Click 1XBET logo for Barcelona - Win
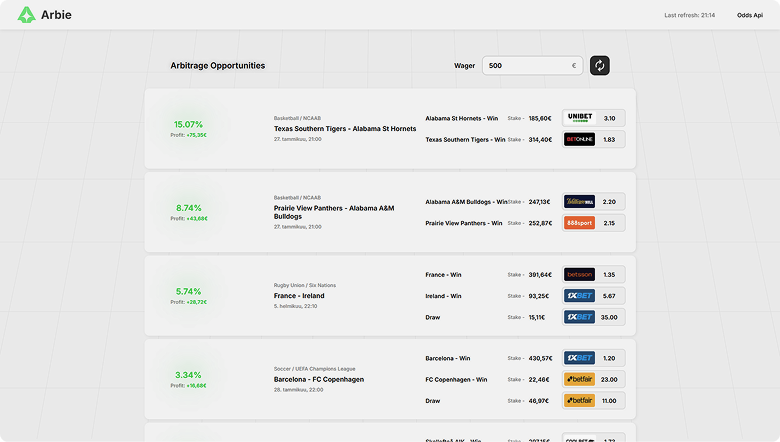The width and height of the screenshot is (780, 442). [x=579, y=358]
